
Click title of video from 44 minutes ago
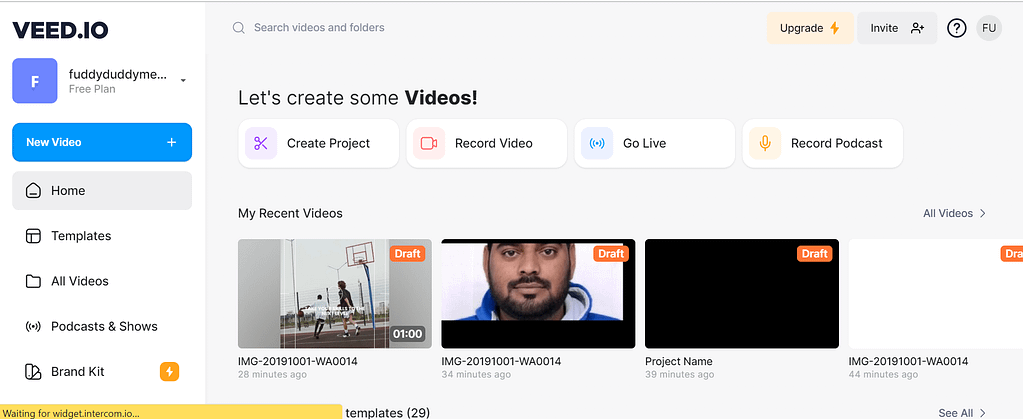(x=908, y=361)
